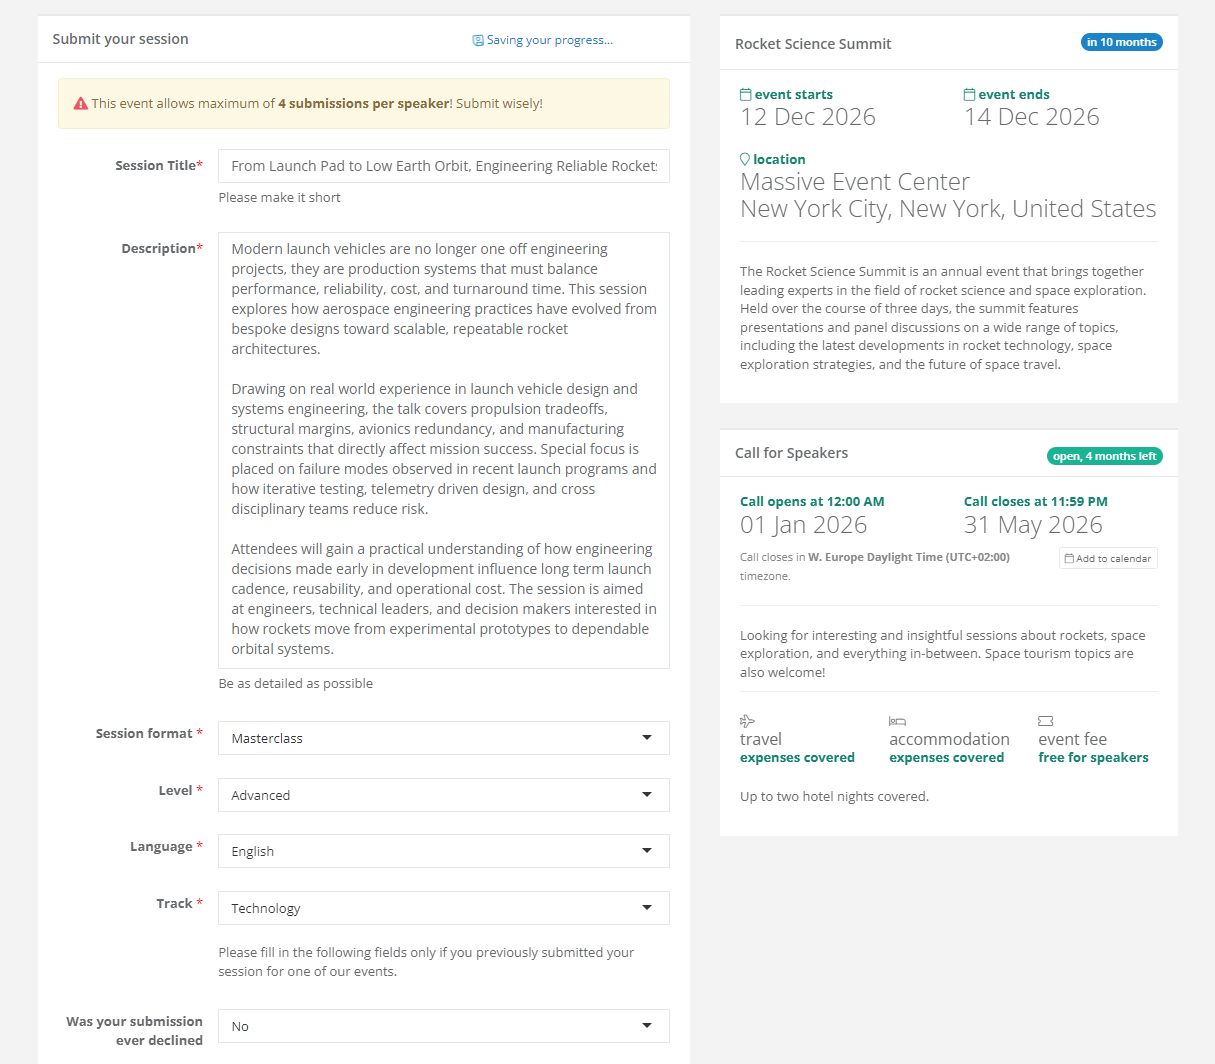The image size is (1215, 1064).
Task: Open the Language dropdown showing English
Action: [443, 851]
